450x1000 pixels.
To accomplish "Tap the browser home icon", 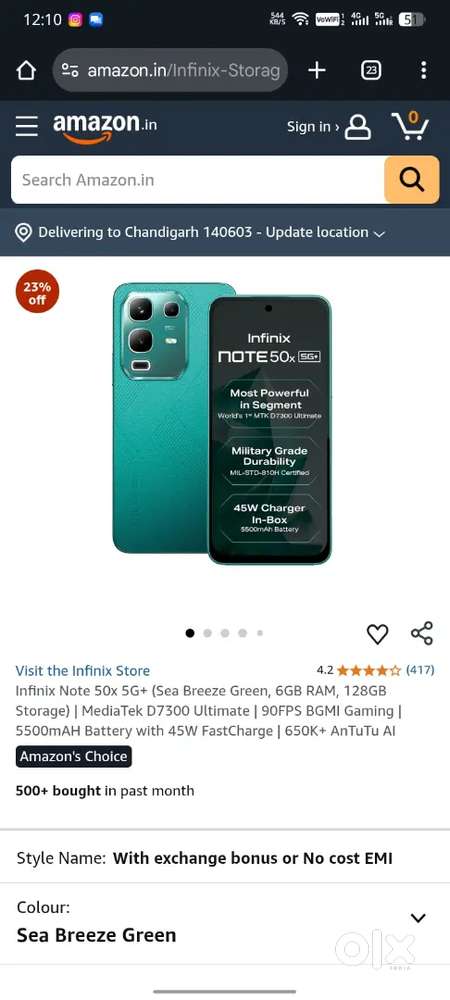I will 26,70.
